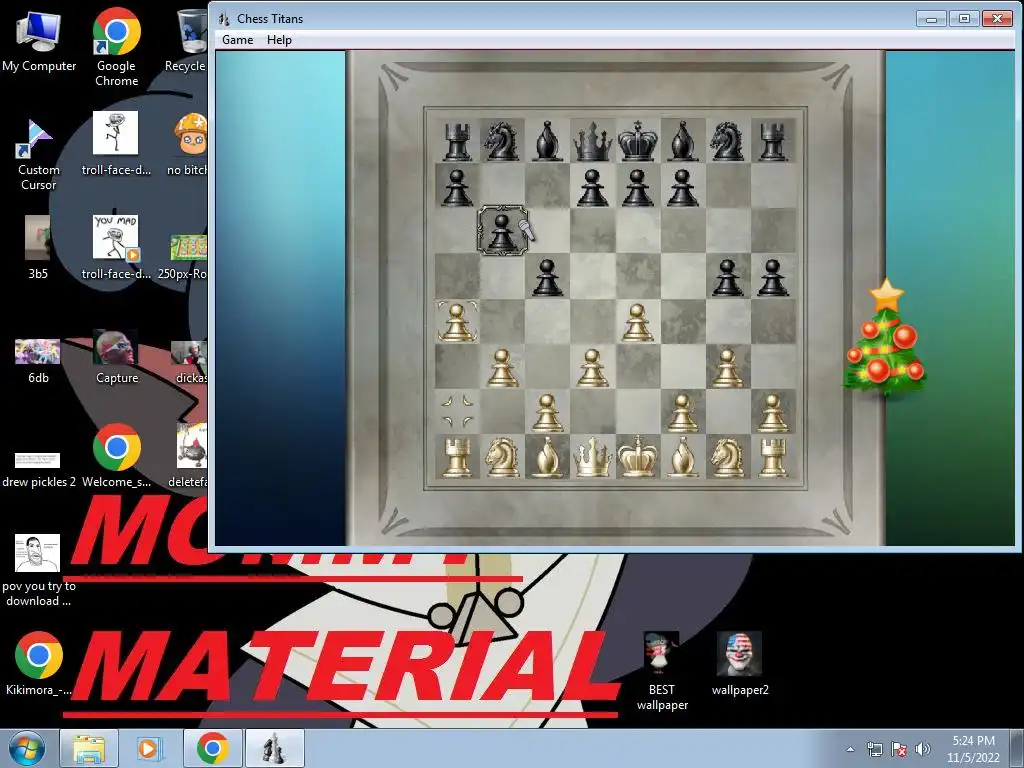This screenshot has height=768, width=1024.
Task: Select the black queen on d8
Action: (592, 141)
